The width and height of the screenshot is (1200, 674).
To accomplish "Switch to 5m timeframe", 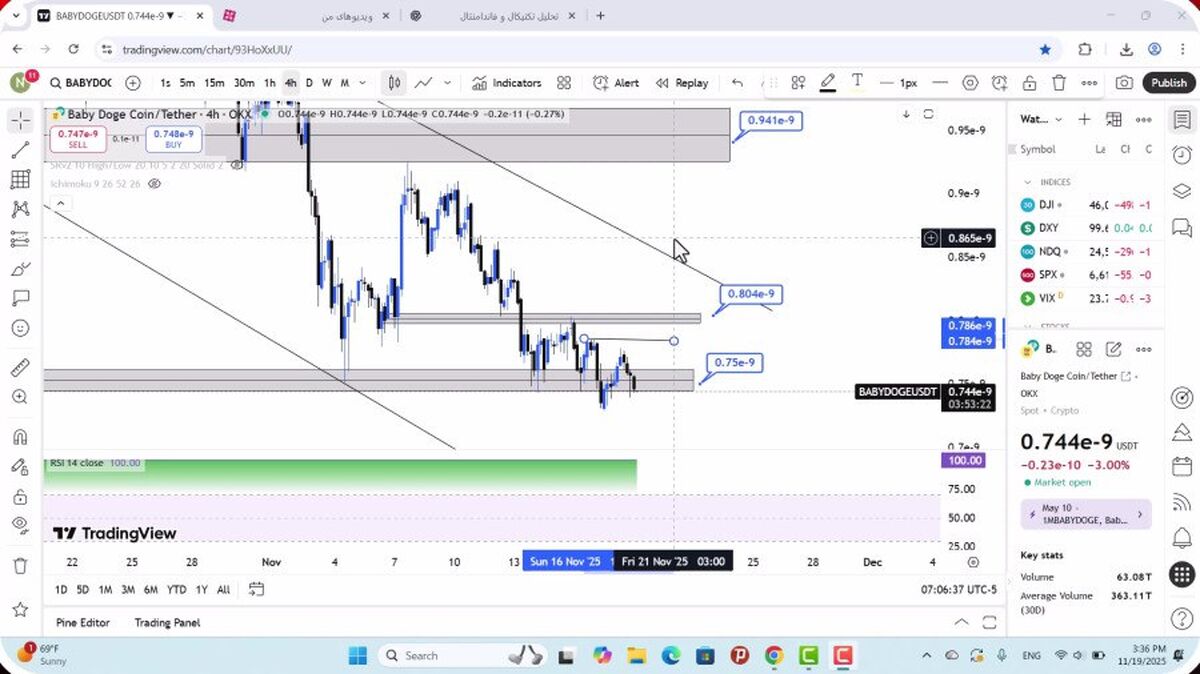I will [x=187, y=83].
